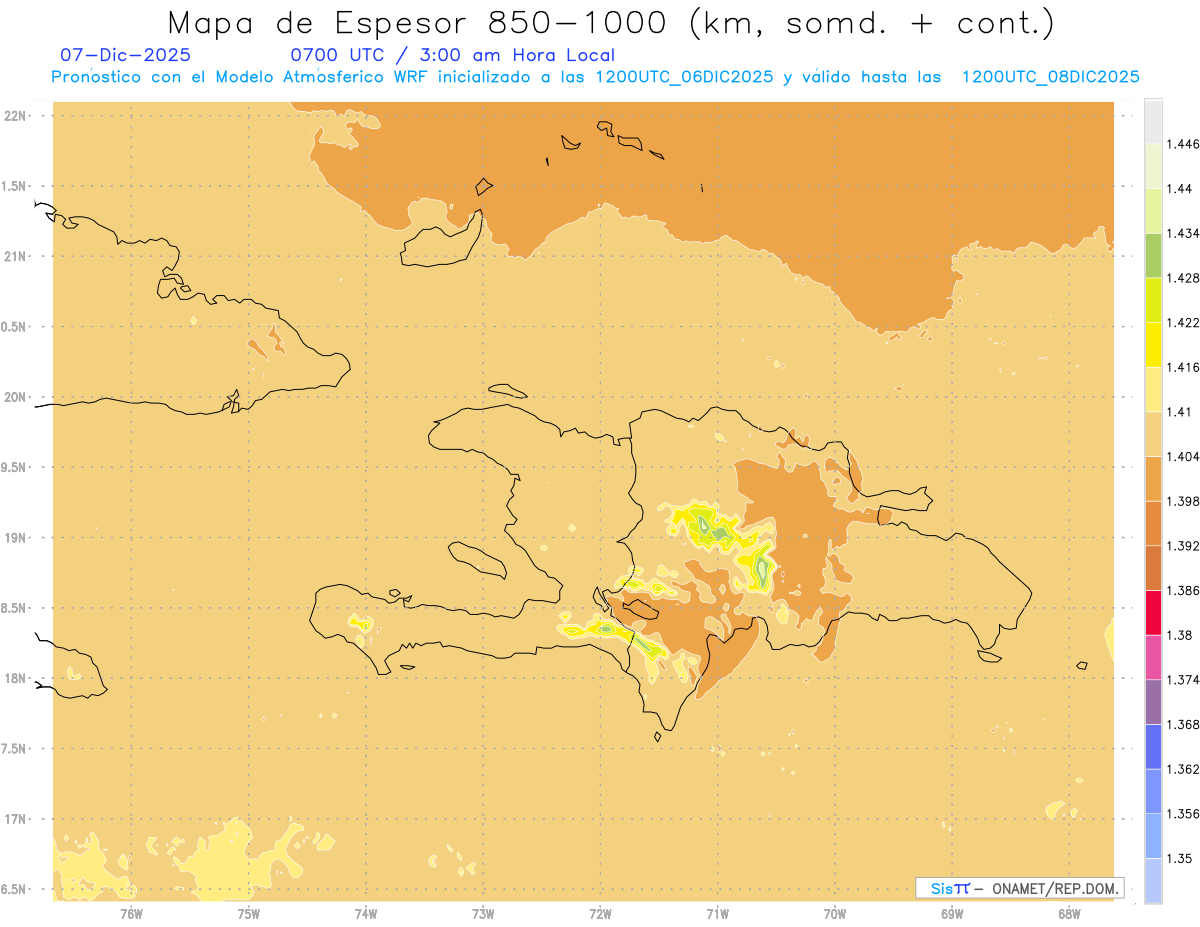Click the 69W longitude label
The width and height of the screenshot is (1200, 927).
coord(952,913)
